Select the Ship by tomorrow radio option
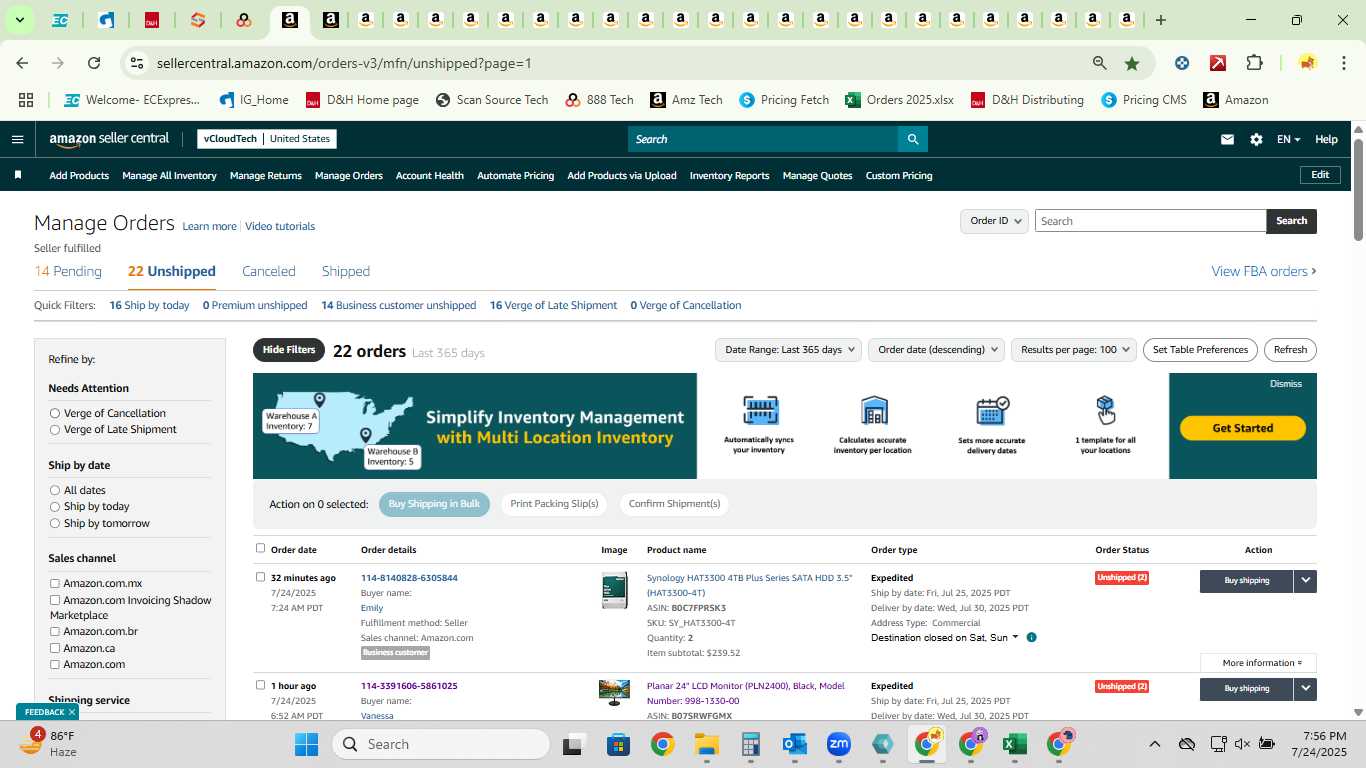 (x=55, y=523)
